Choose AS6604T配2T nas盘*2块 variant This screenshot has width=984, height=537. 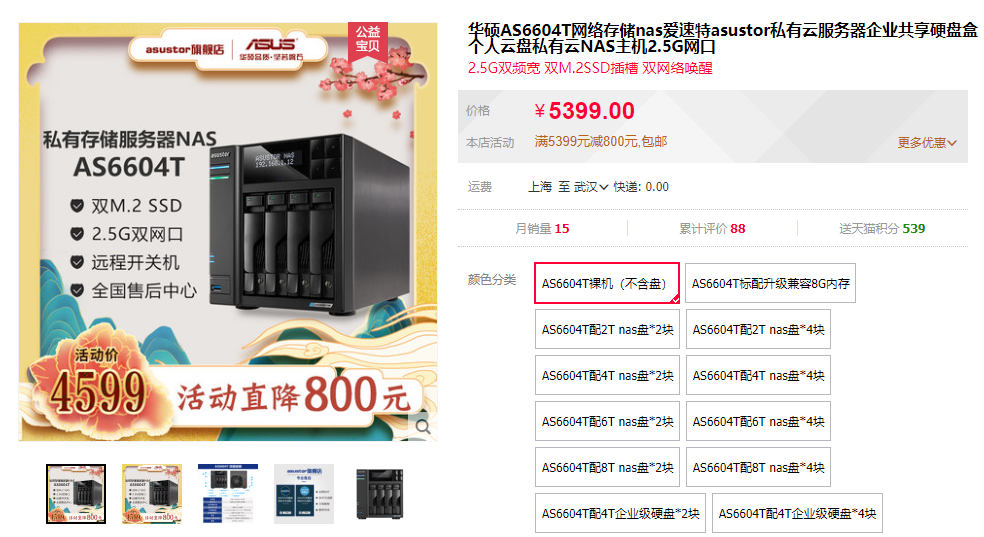[607, 329]
